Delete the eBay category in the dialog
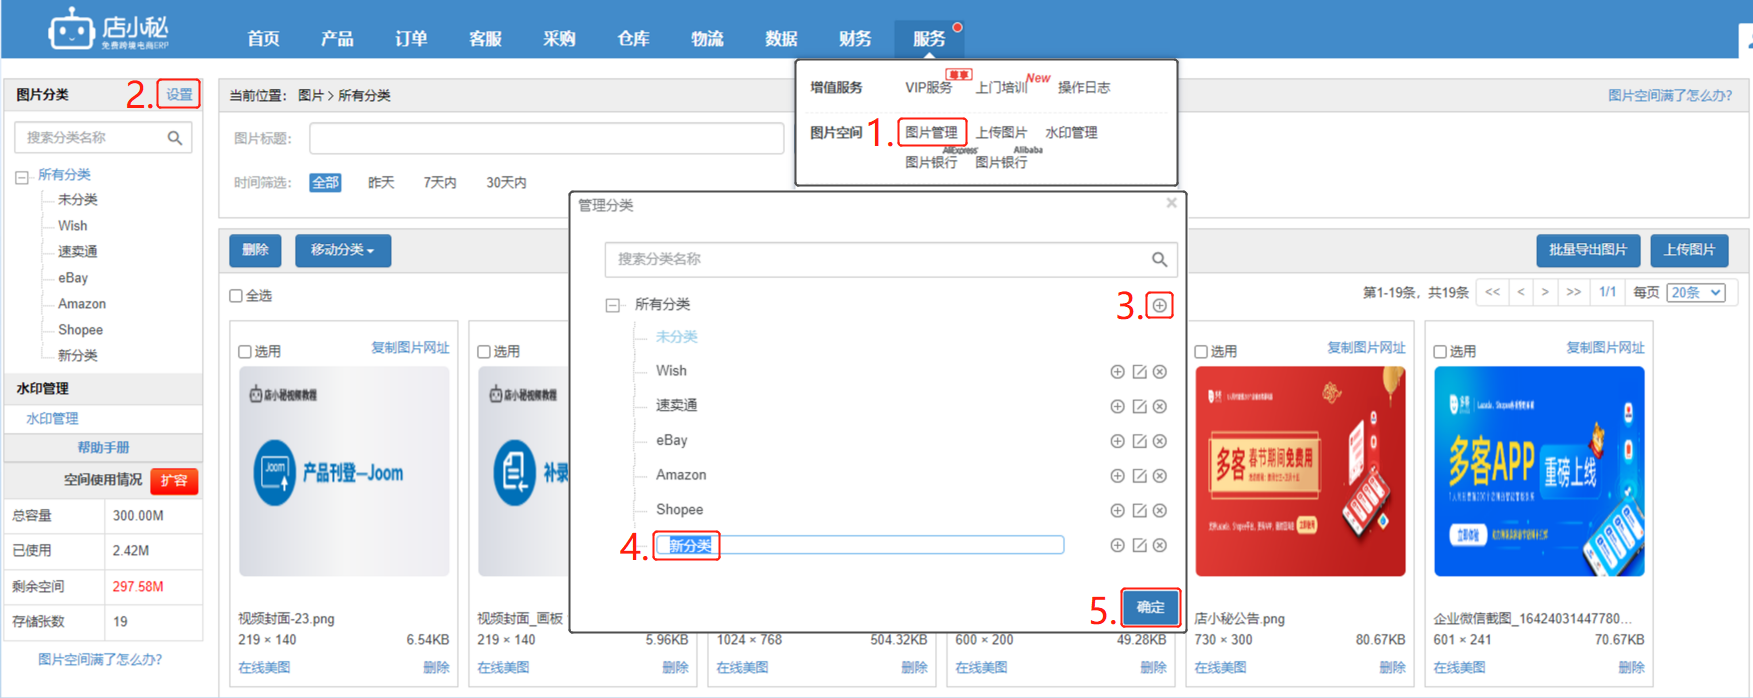The width and height of the screenshot is (1753, 698). tap(1160, 441)
